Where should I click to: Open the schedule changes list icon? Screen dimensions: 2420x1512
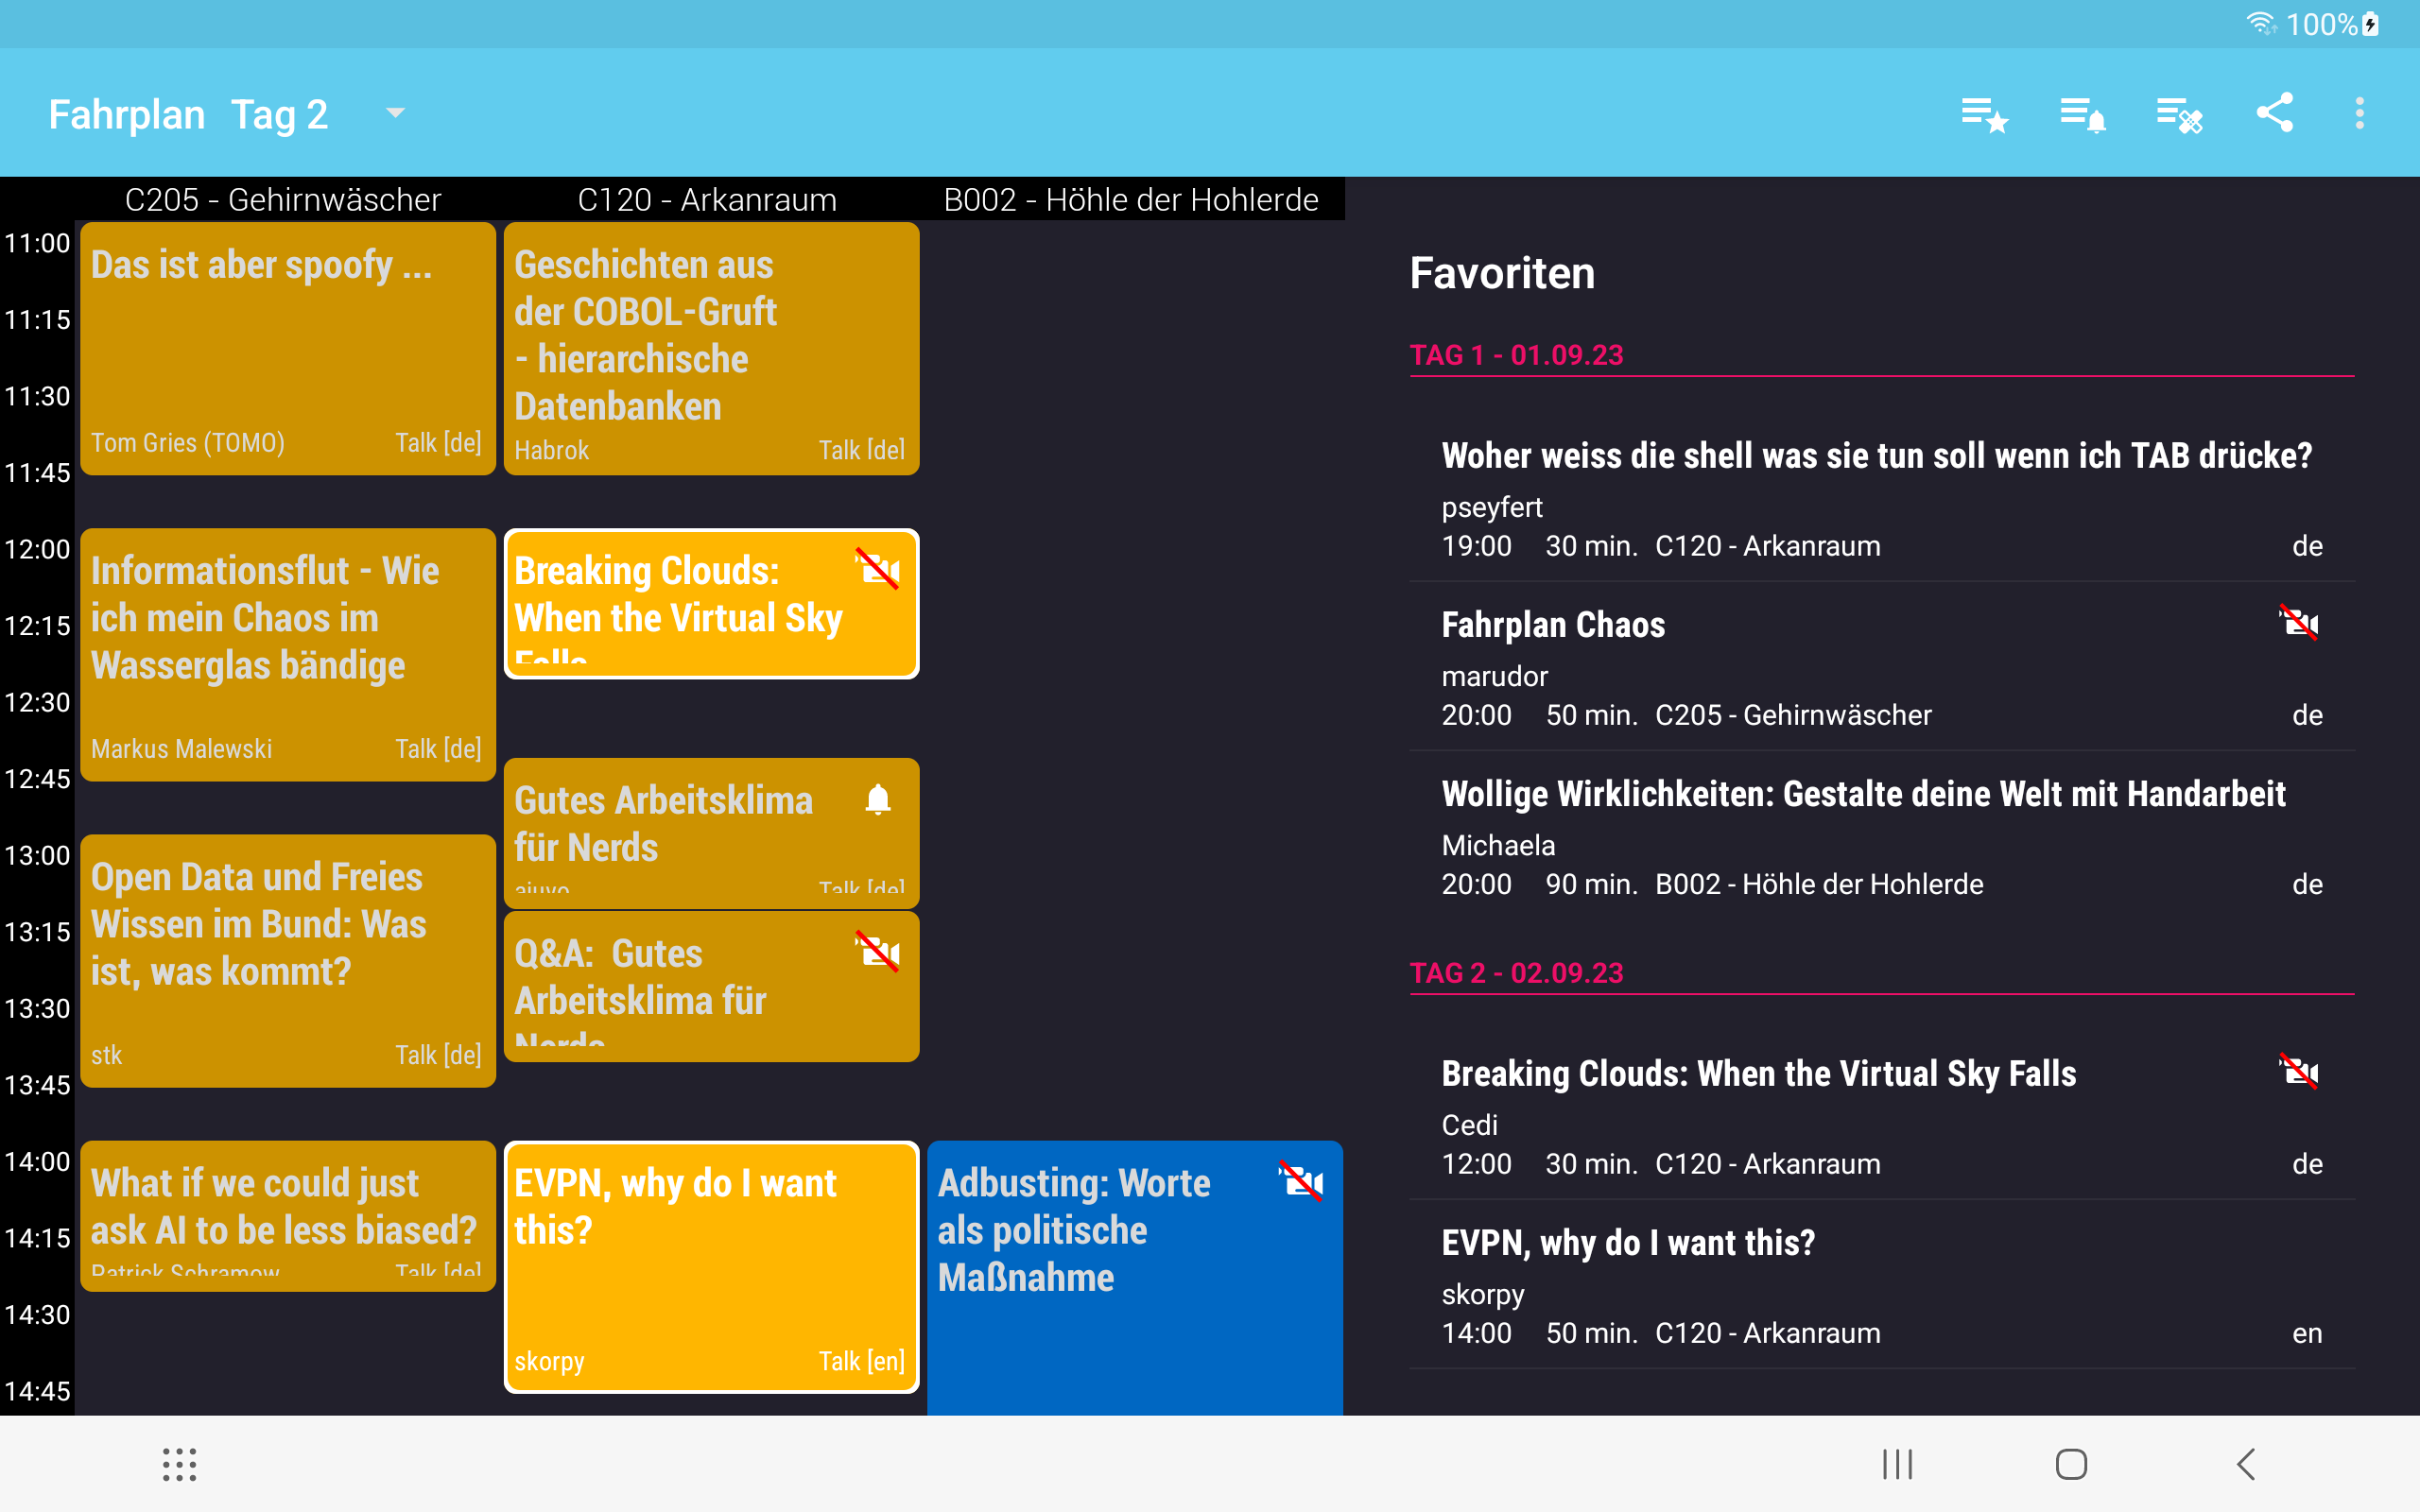(2179, 114)
